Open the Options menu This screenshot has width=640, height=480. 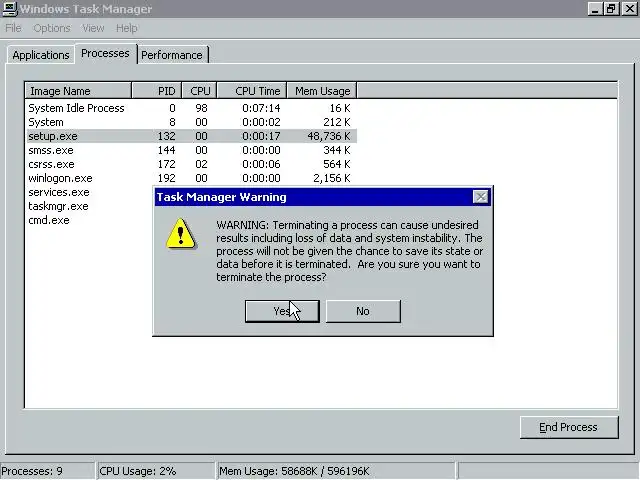(x=52, y=28)
